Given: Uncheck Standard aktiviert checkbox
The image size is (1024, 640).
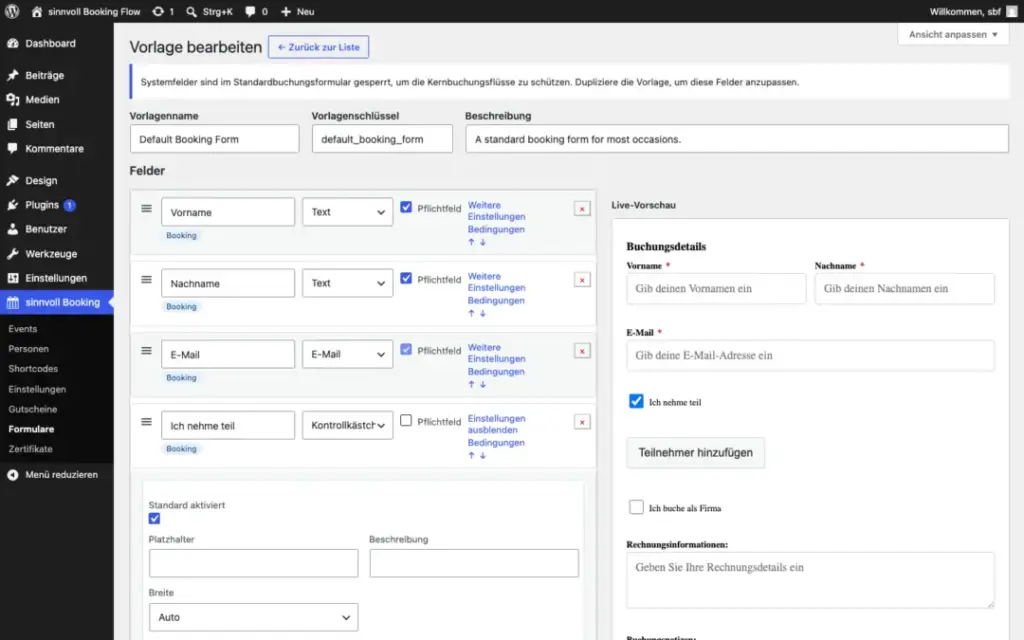Looking at the screenshot, I should (x=154, y=519).
